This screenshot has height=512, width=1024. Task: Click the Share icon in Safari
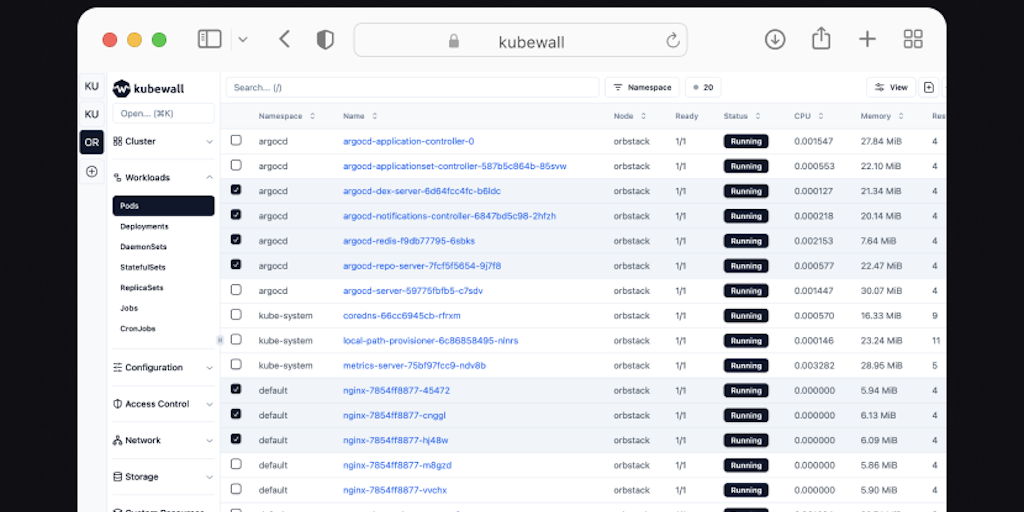[x=821, y=39]
